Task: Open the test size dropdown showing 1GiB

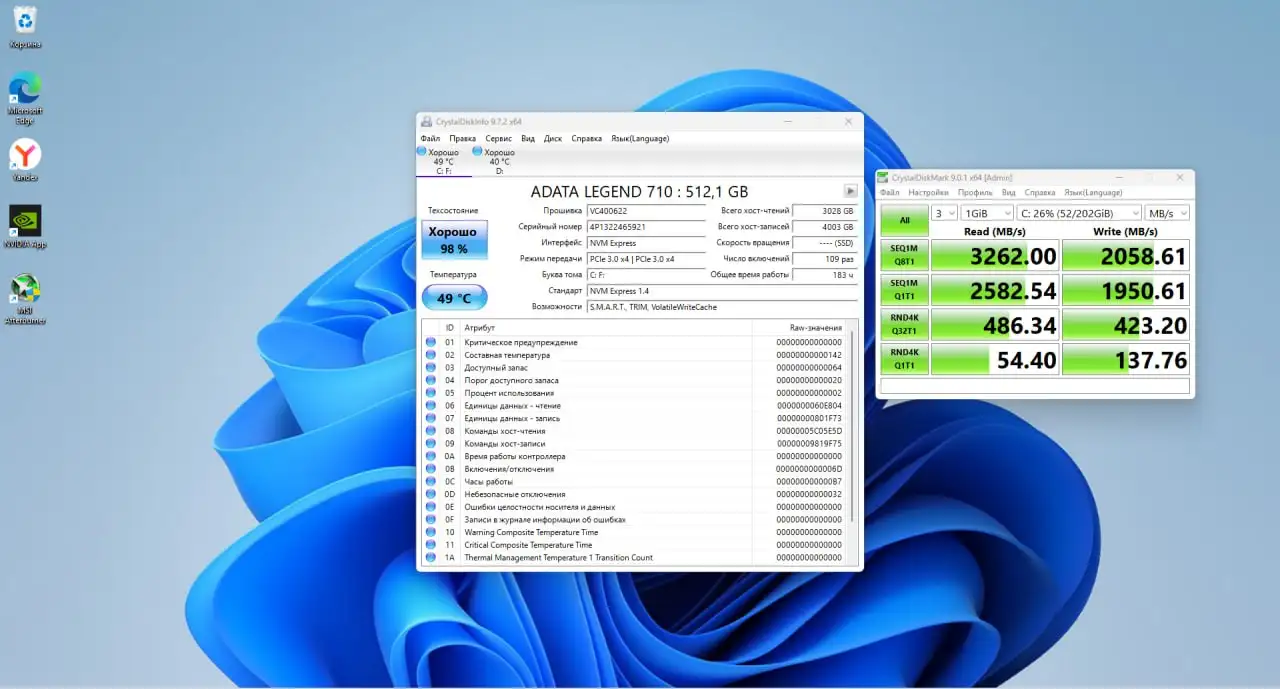Action: pos(986,213)
